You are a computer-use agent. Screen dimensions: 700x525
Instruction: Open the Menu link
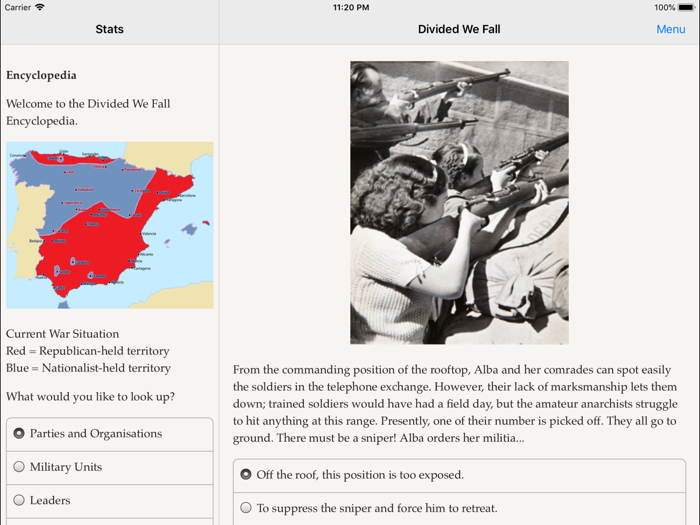[x=671, y=29]
